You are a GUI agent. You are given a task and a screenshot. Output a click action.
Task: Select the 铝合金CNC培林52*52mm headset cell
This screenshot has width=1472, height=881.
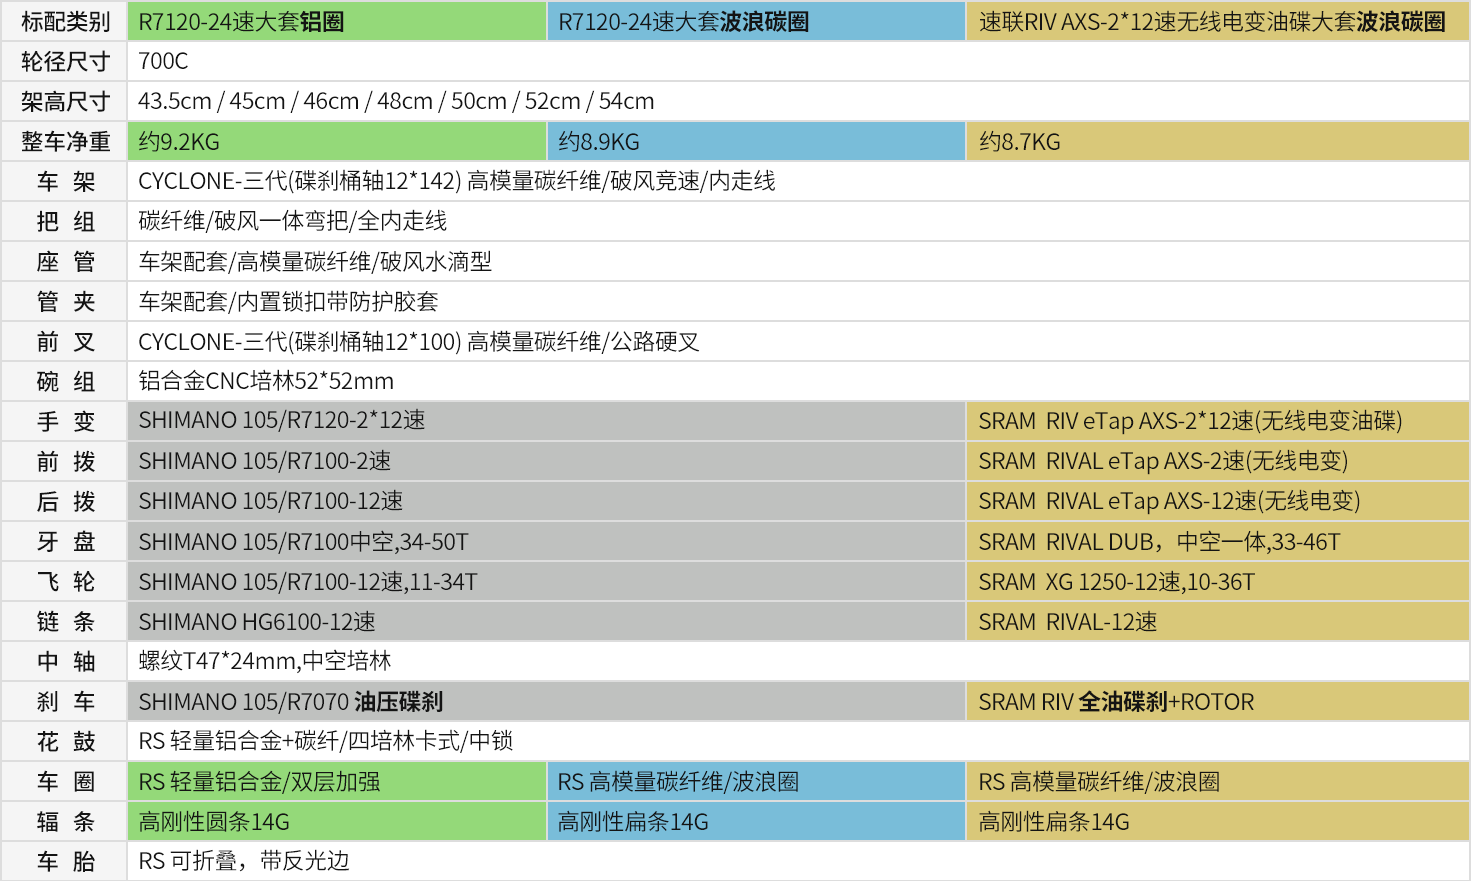(266, 381)
